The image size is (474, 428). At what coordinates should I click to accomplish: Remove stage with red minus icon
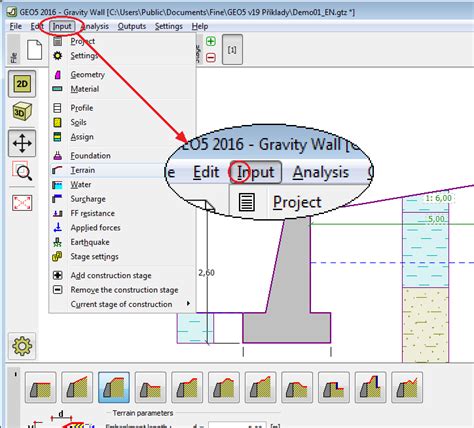click(x=211, y=57)
